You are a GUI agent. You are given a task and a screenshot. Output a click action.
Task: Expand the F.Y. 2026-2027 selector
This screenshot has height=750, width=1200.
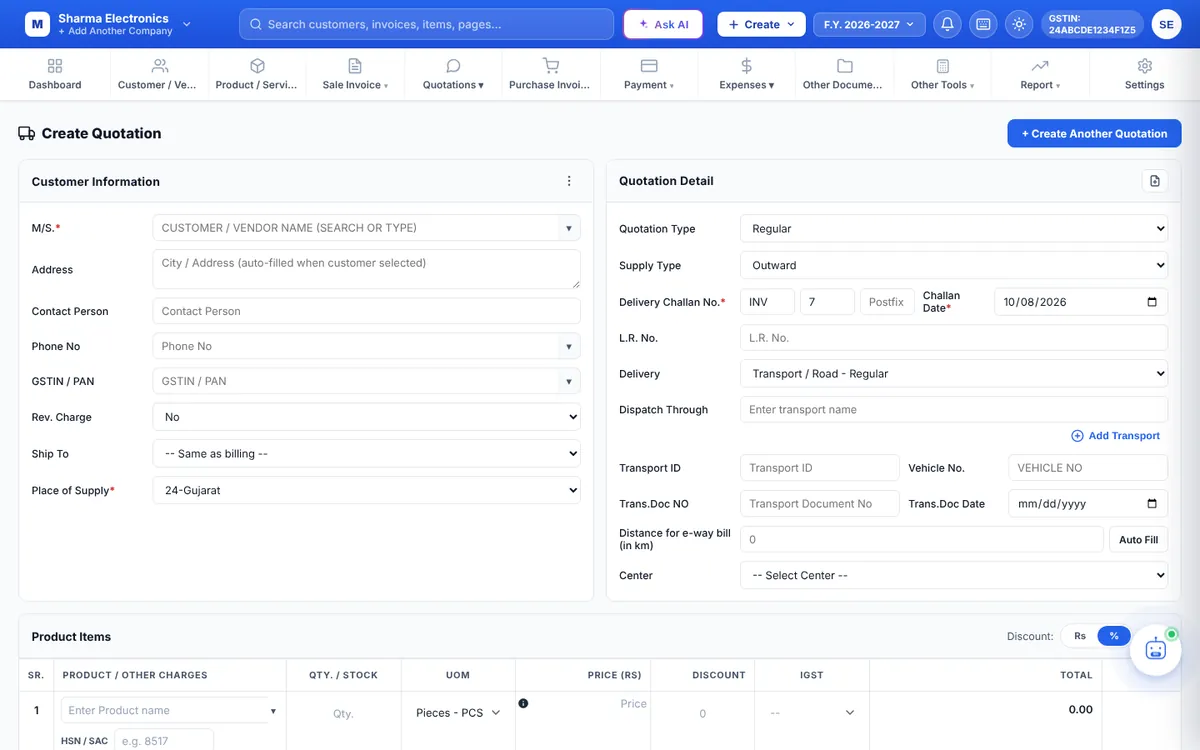pos(869,24)
